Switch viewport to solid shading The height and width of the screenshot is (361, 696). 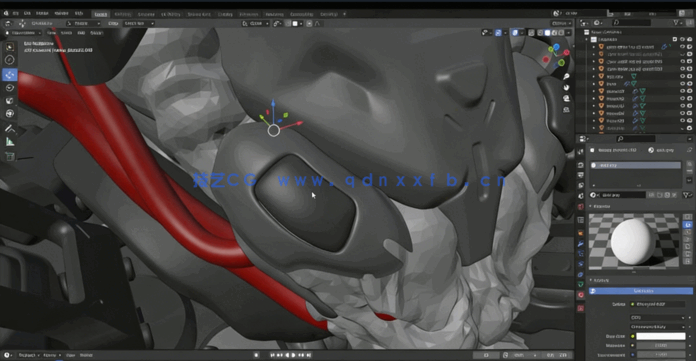547,33
